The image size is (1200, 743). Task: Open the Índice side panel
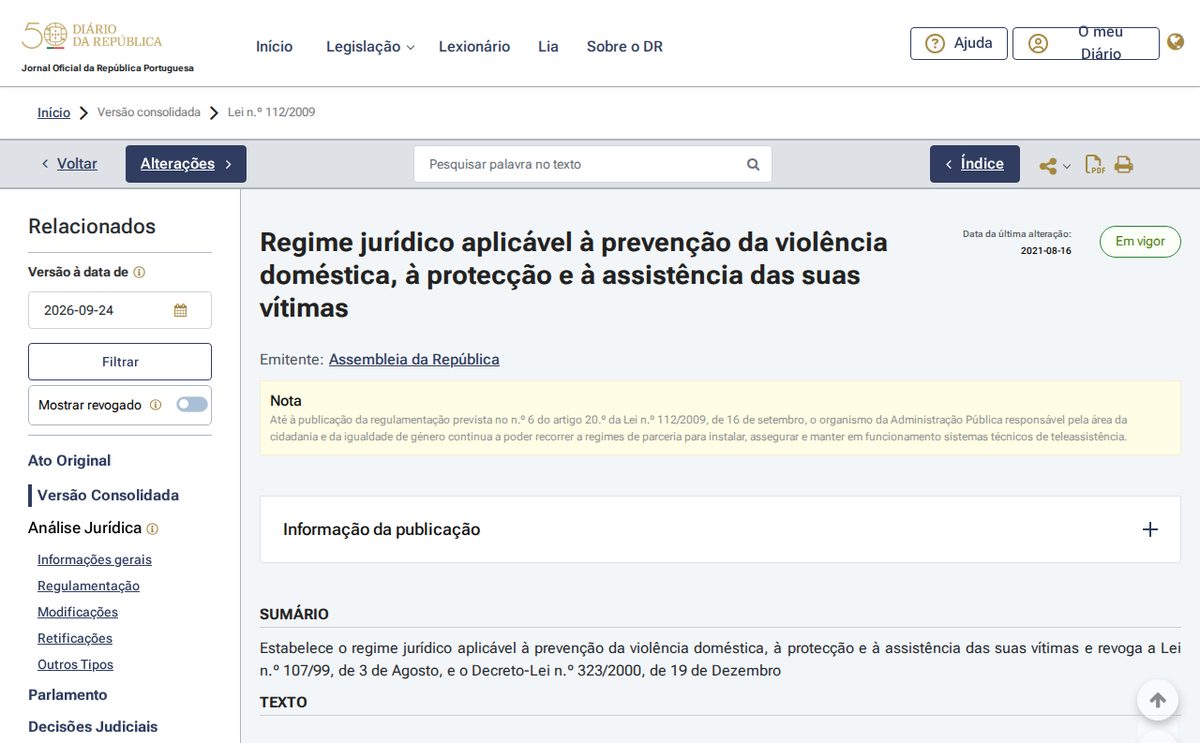pyautogui.click(x=975, y=164)
